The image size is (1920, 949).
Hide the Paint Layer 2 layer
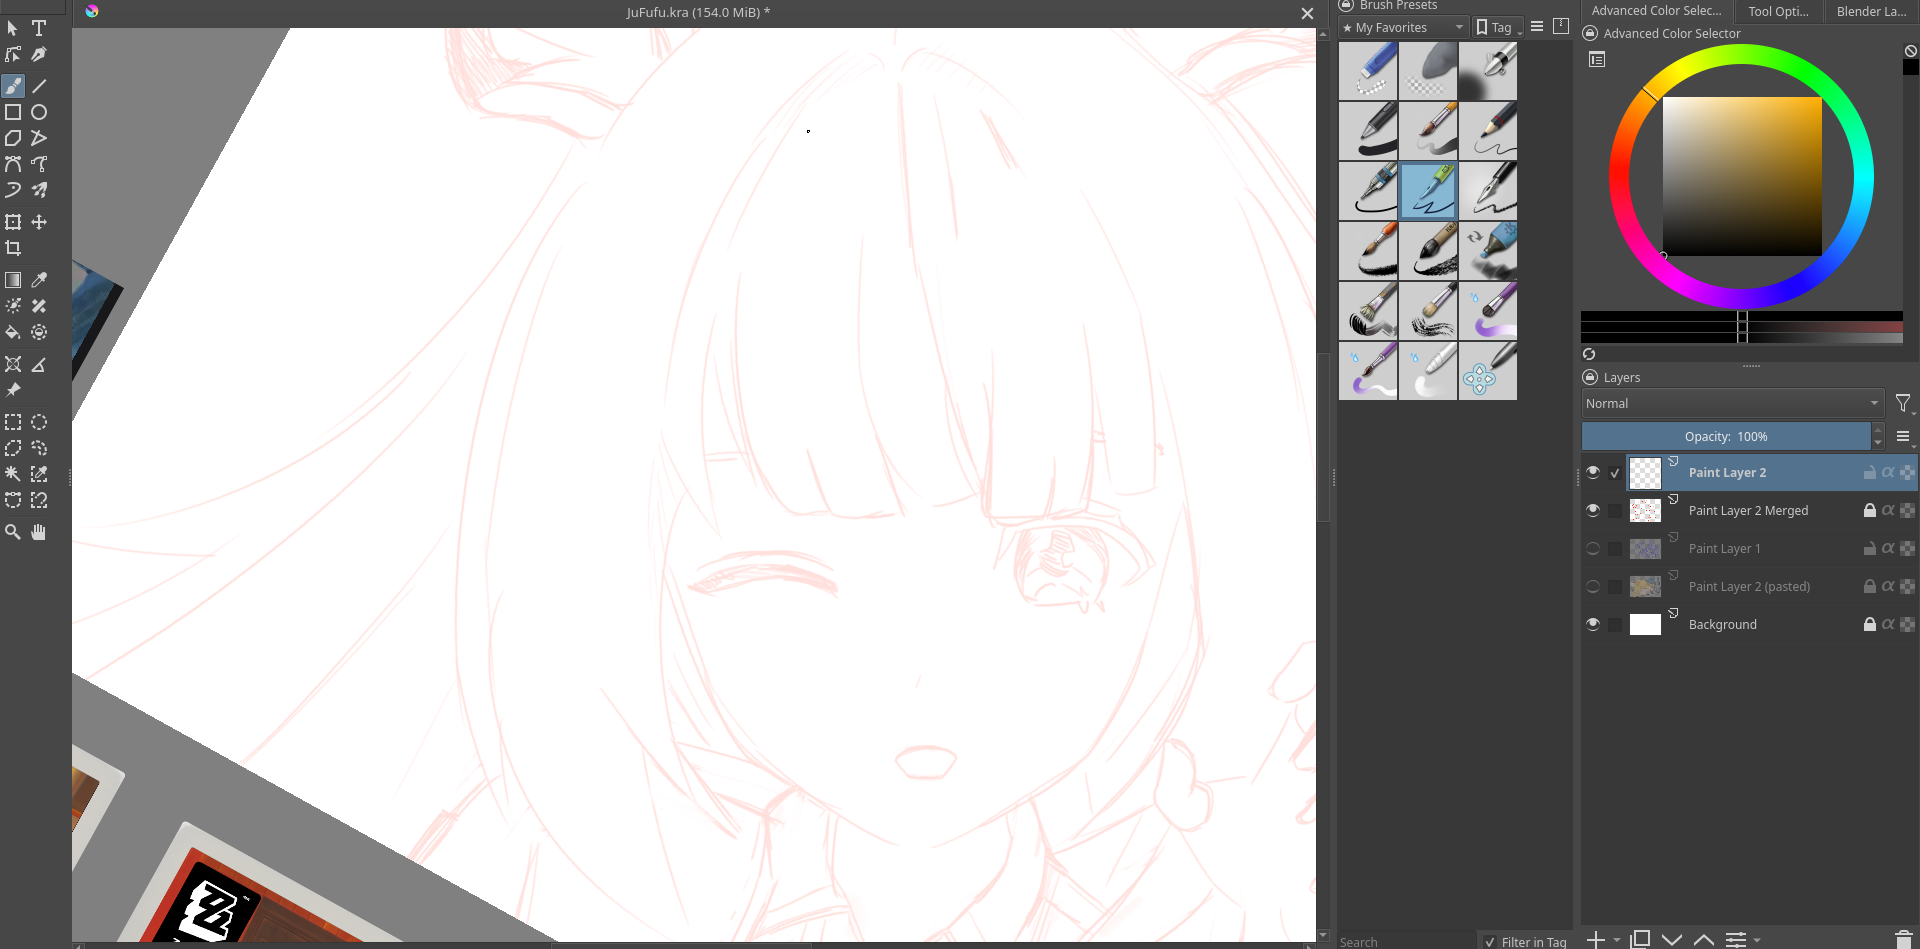pyautogui.click(x=1593, y=472)
